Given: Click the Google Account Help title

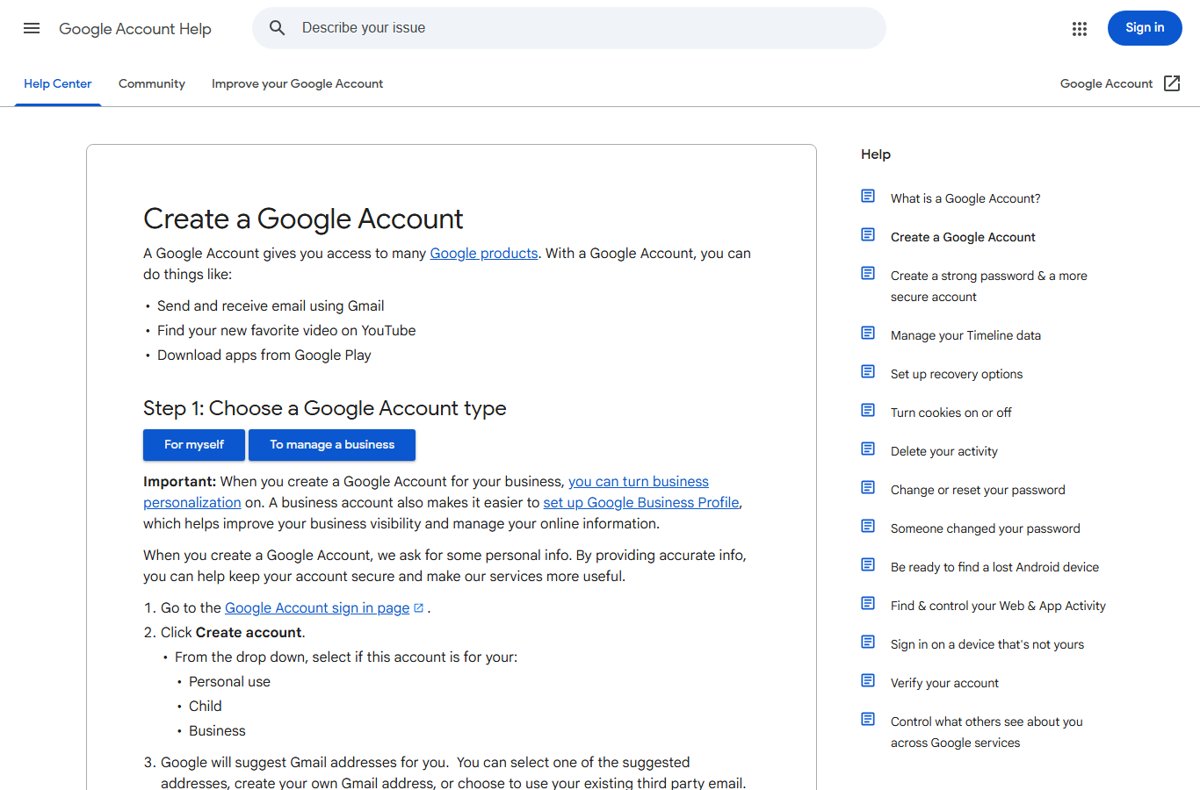Looking at the screenshot, I should pos(135,29).
